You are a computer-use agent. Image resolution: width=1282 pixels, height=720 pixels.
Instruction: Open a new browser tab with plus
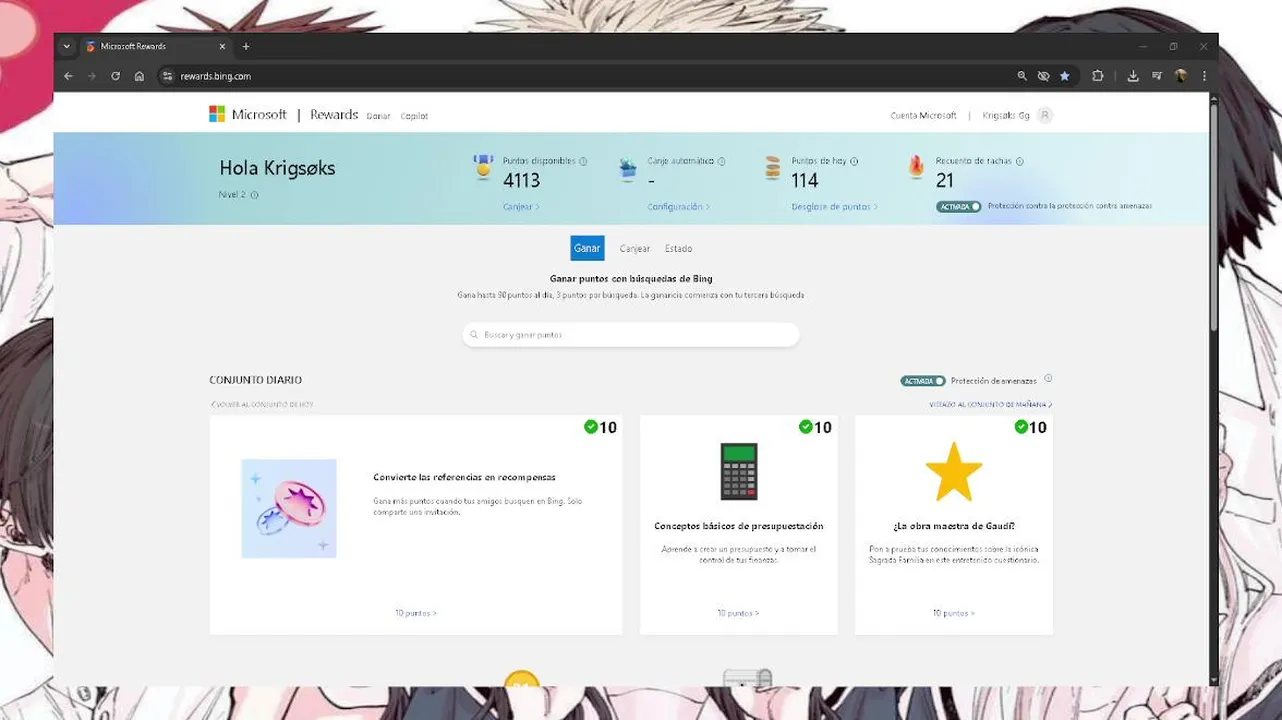click(246, 46)
